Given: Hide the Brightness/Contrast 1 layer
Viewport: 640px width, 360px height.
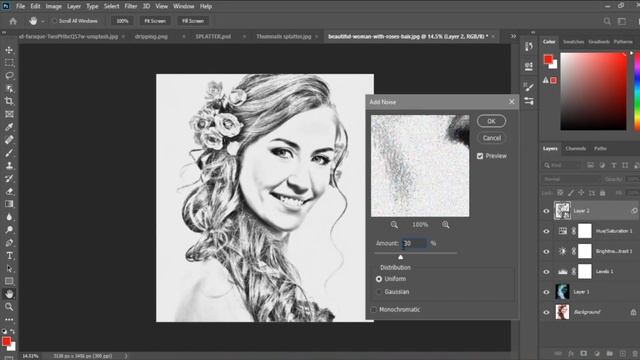Looking at the screenshot, I should coord(547,251).
